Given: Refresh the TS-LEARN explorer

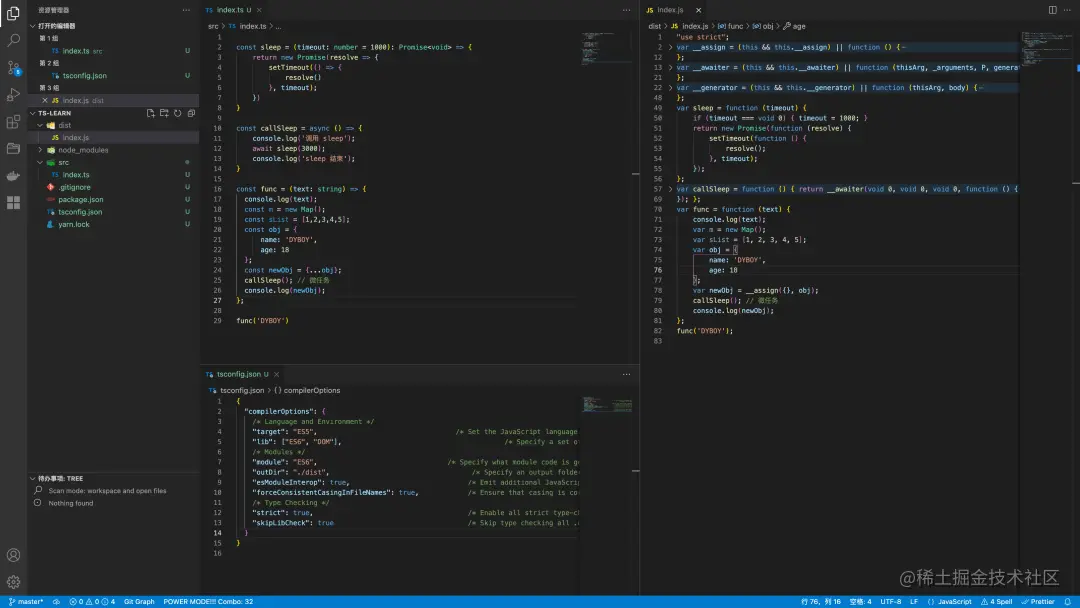Looking at the screenshot, I should (178, 113).
